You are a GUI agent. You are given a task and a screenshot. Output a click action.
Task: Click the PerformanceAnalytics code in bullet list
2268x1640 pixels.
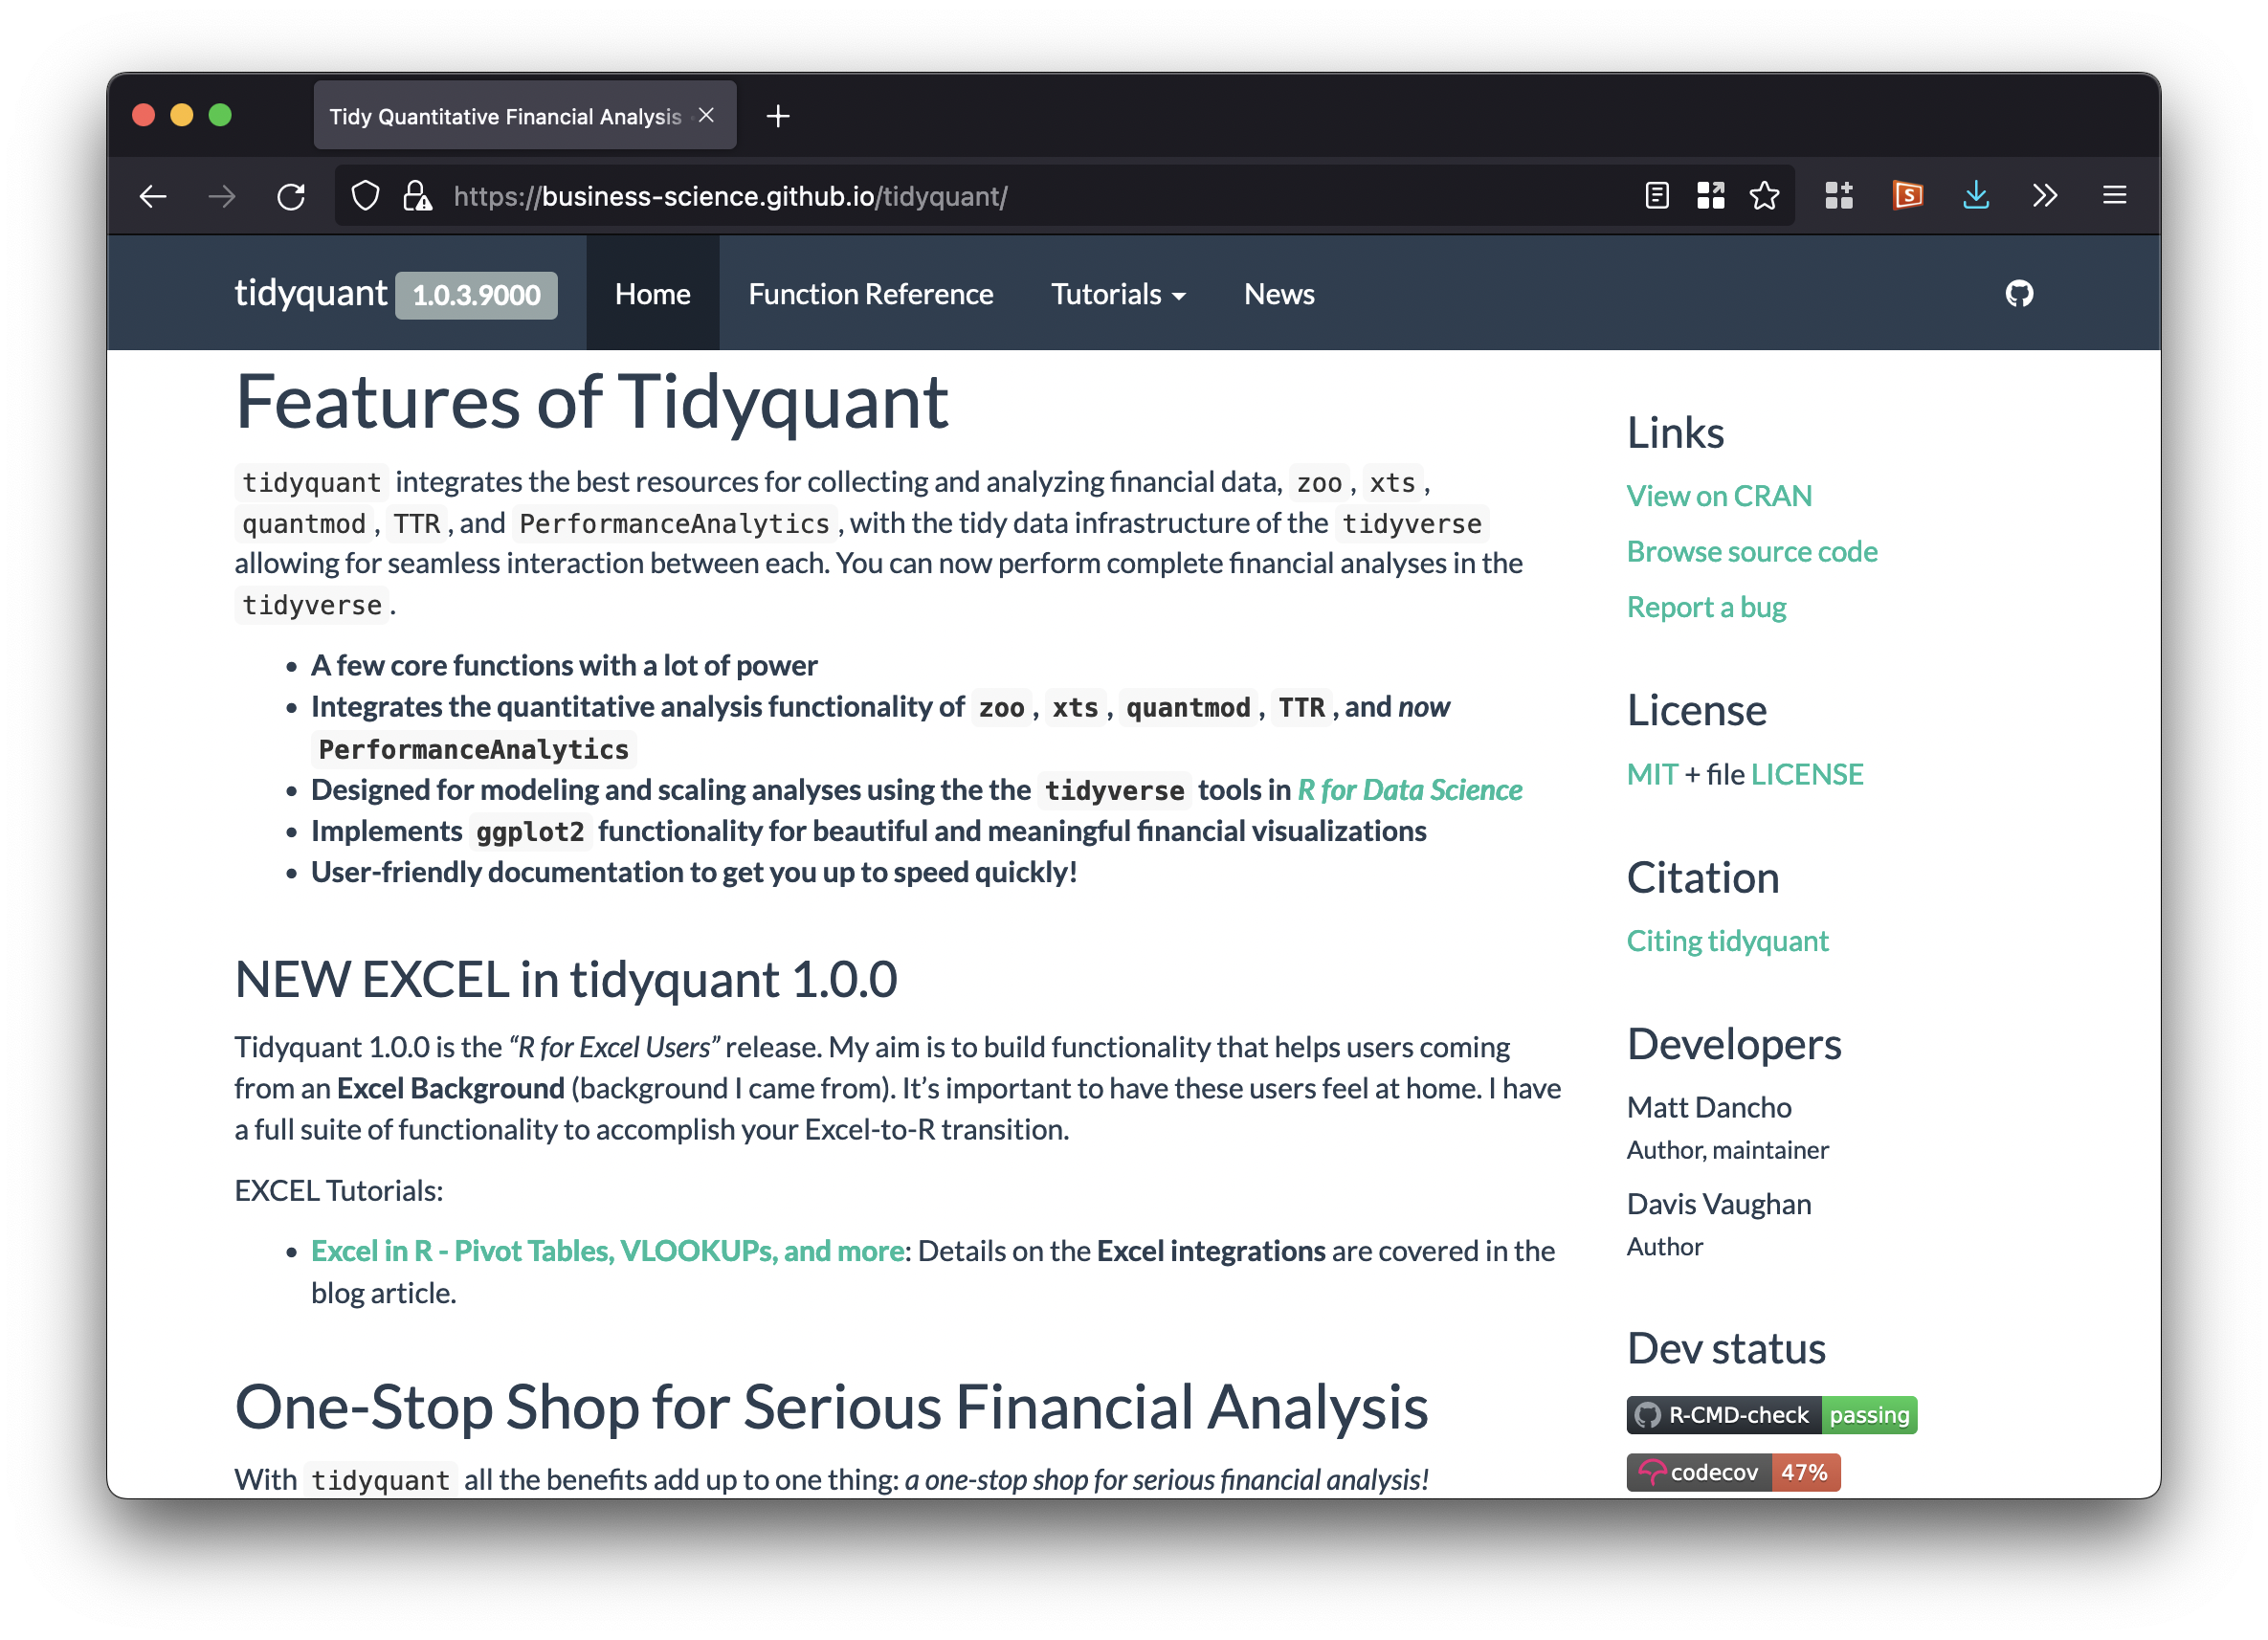473,750
